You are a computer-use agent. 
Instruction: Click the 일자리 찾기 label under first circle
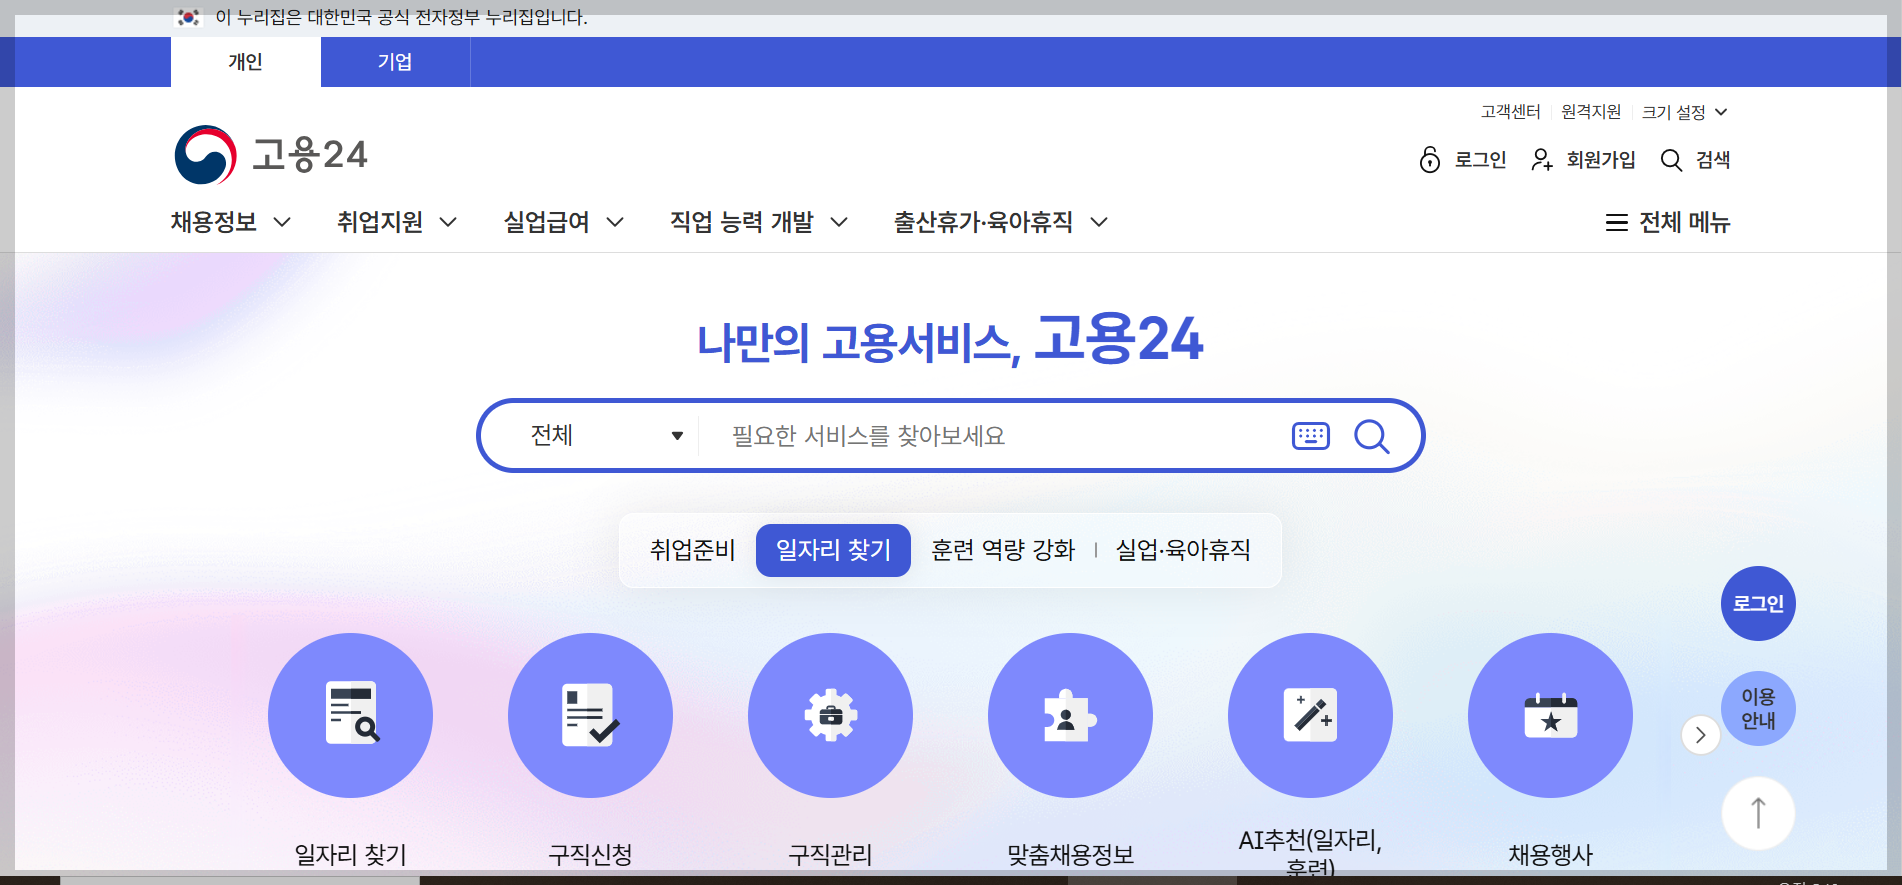pyautogui.click(x=350, y=855)
